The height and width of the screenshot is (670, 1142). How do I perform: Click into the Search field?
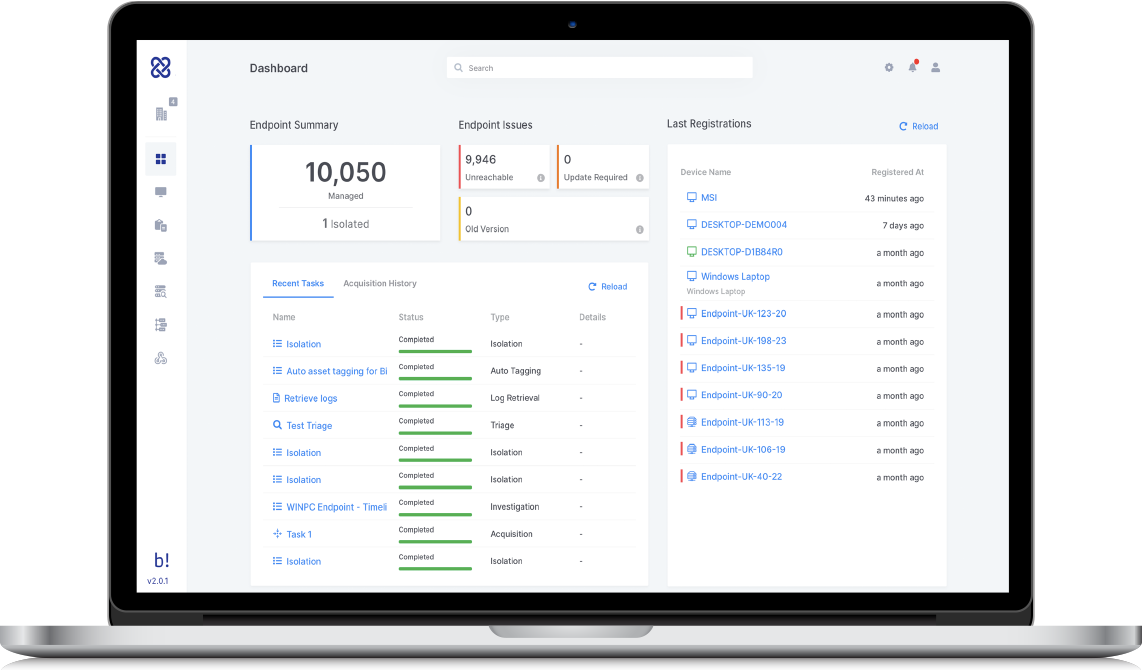click(x=600, y=68)
